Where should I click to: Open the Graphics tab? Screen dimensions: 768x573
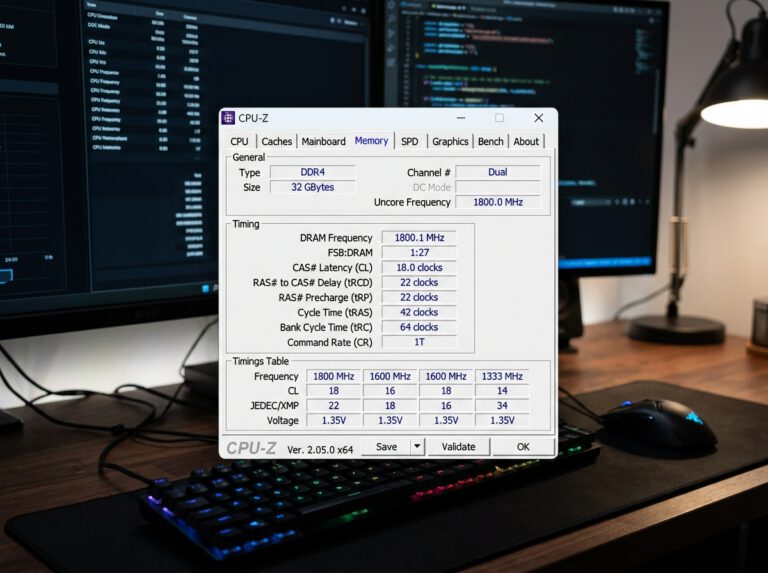[450, 142]
